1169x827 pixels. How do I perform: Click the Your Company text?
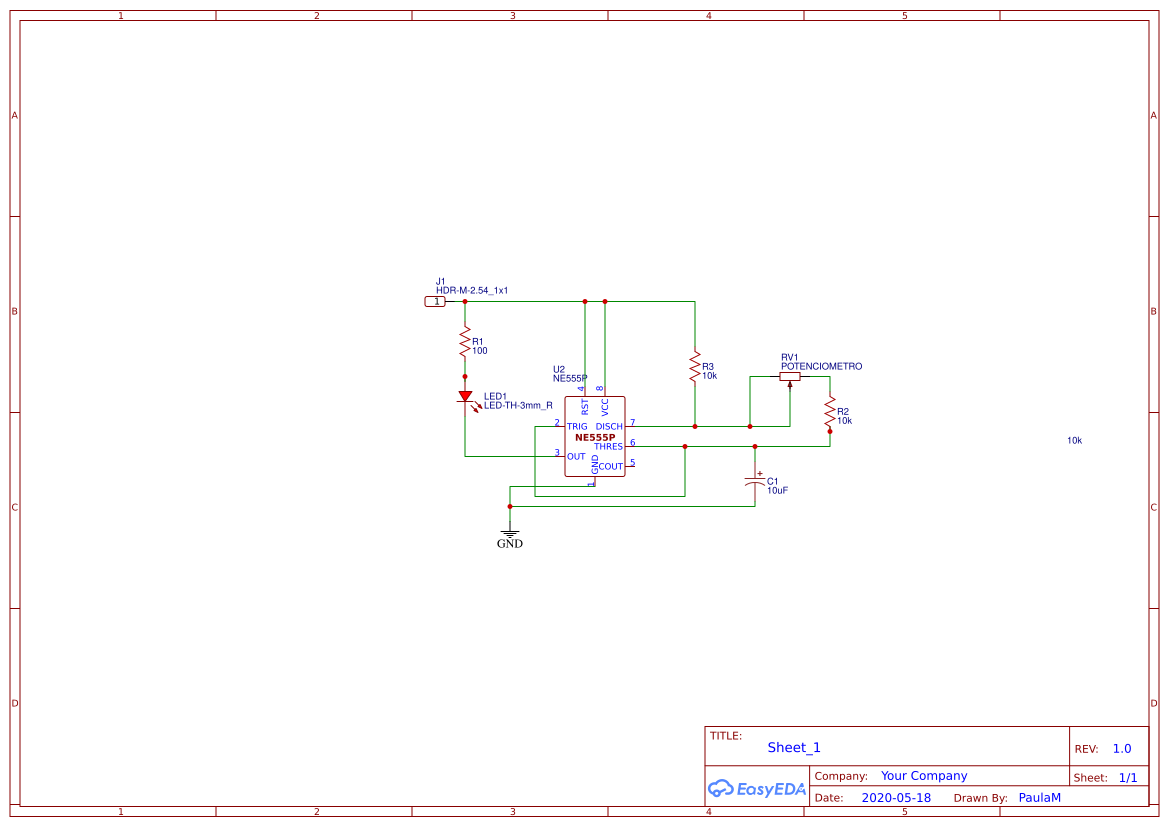coord(924,775)
